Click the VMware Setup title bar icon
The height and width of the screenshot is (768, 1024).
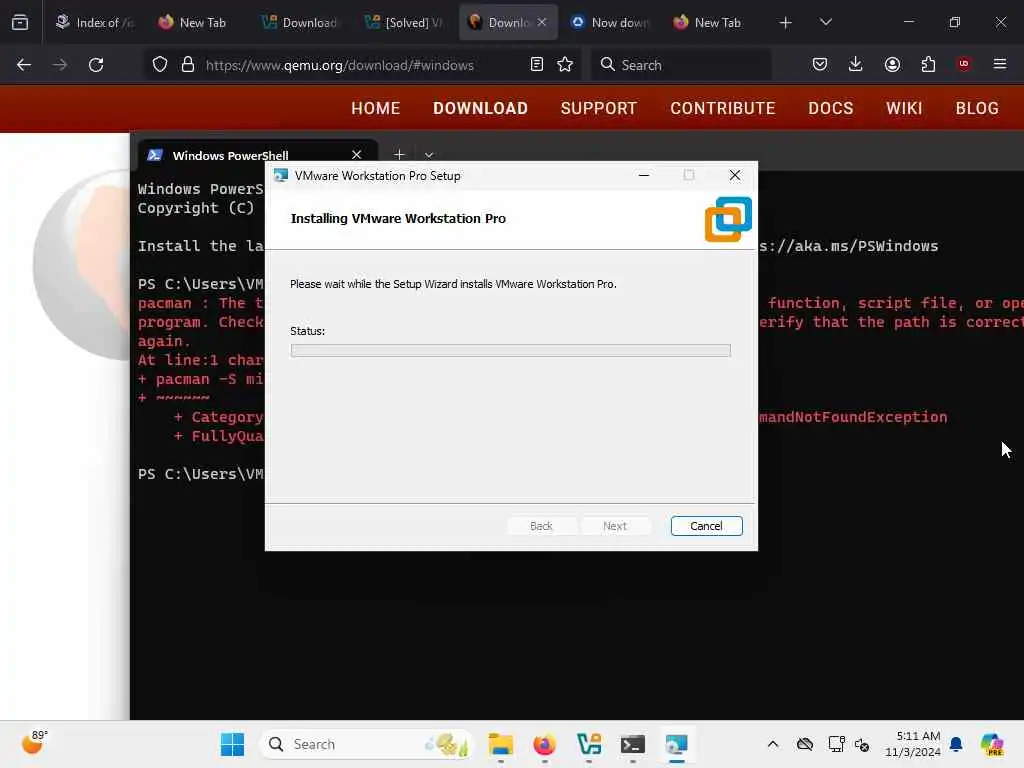[x=281, y=176]
